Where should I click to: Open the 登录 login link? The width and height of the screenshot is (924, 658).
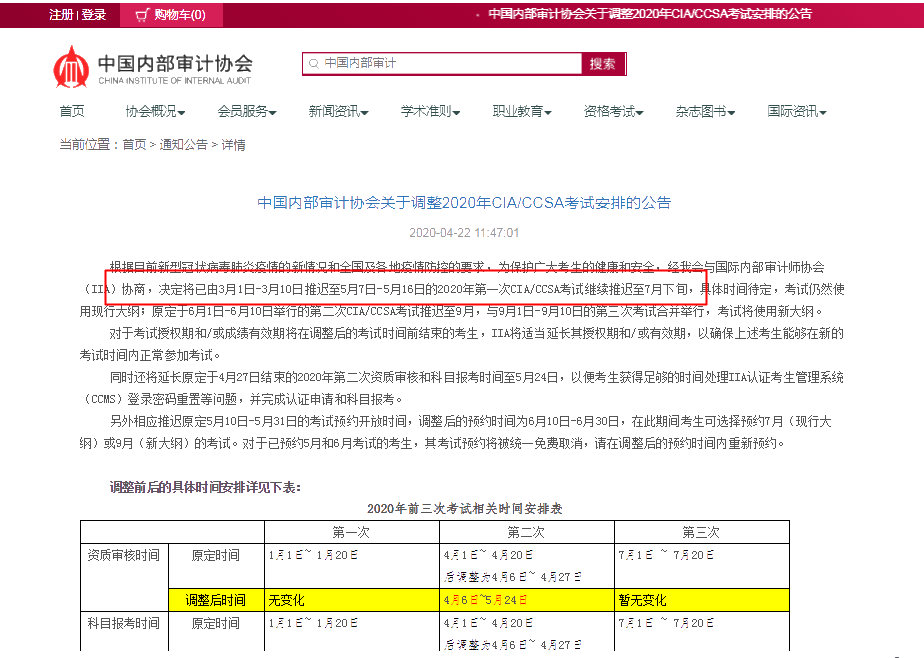click(x=93, y=15)
